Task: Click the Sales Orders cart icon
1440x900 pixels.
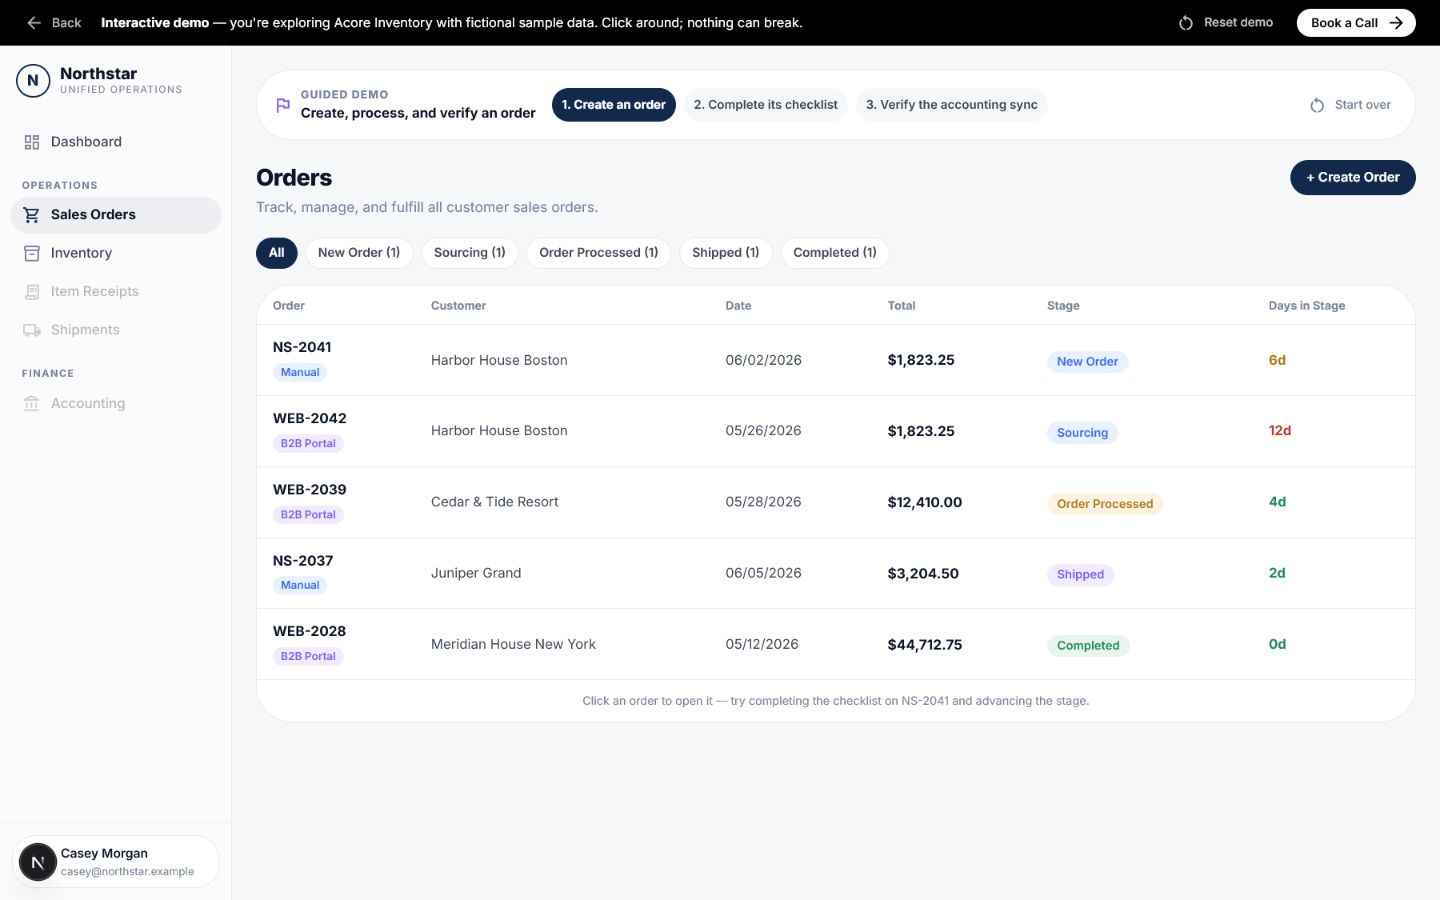Action: [x=32, y=215]
